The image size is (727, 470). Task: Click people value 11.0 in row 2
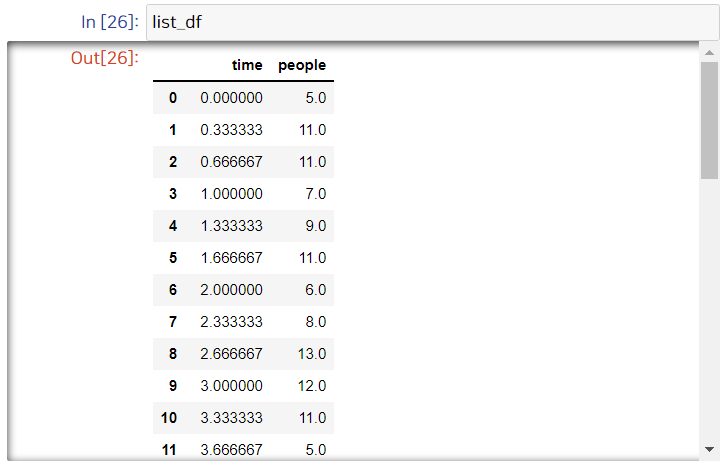point(312,162)
